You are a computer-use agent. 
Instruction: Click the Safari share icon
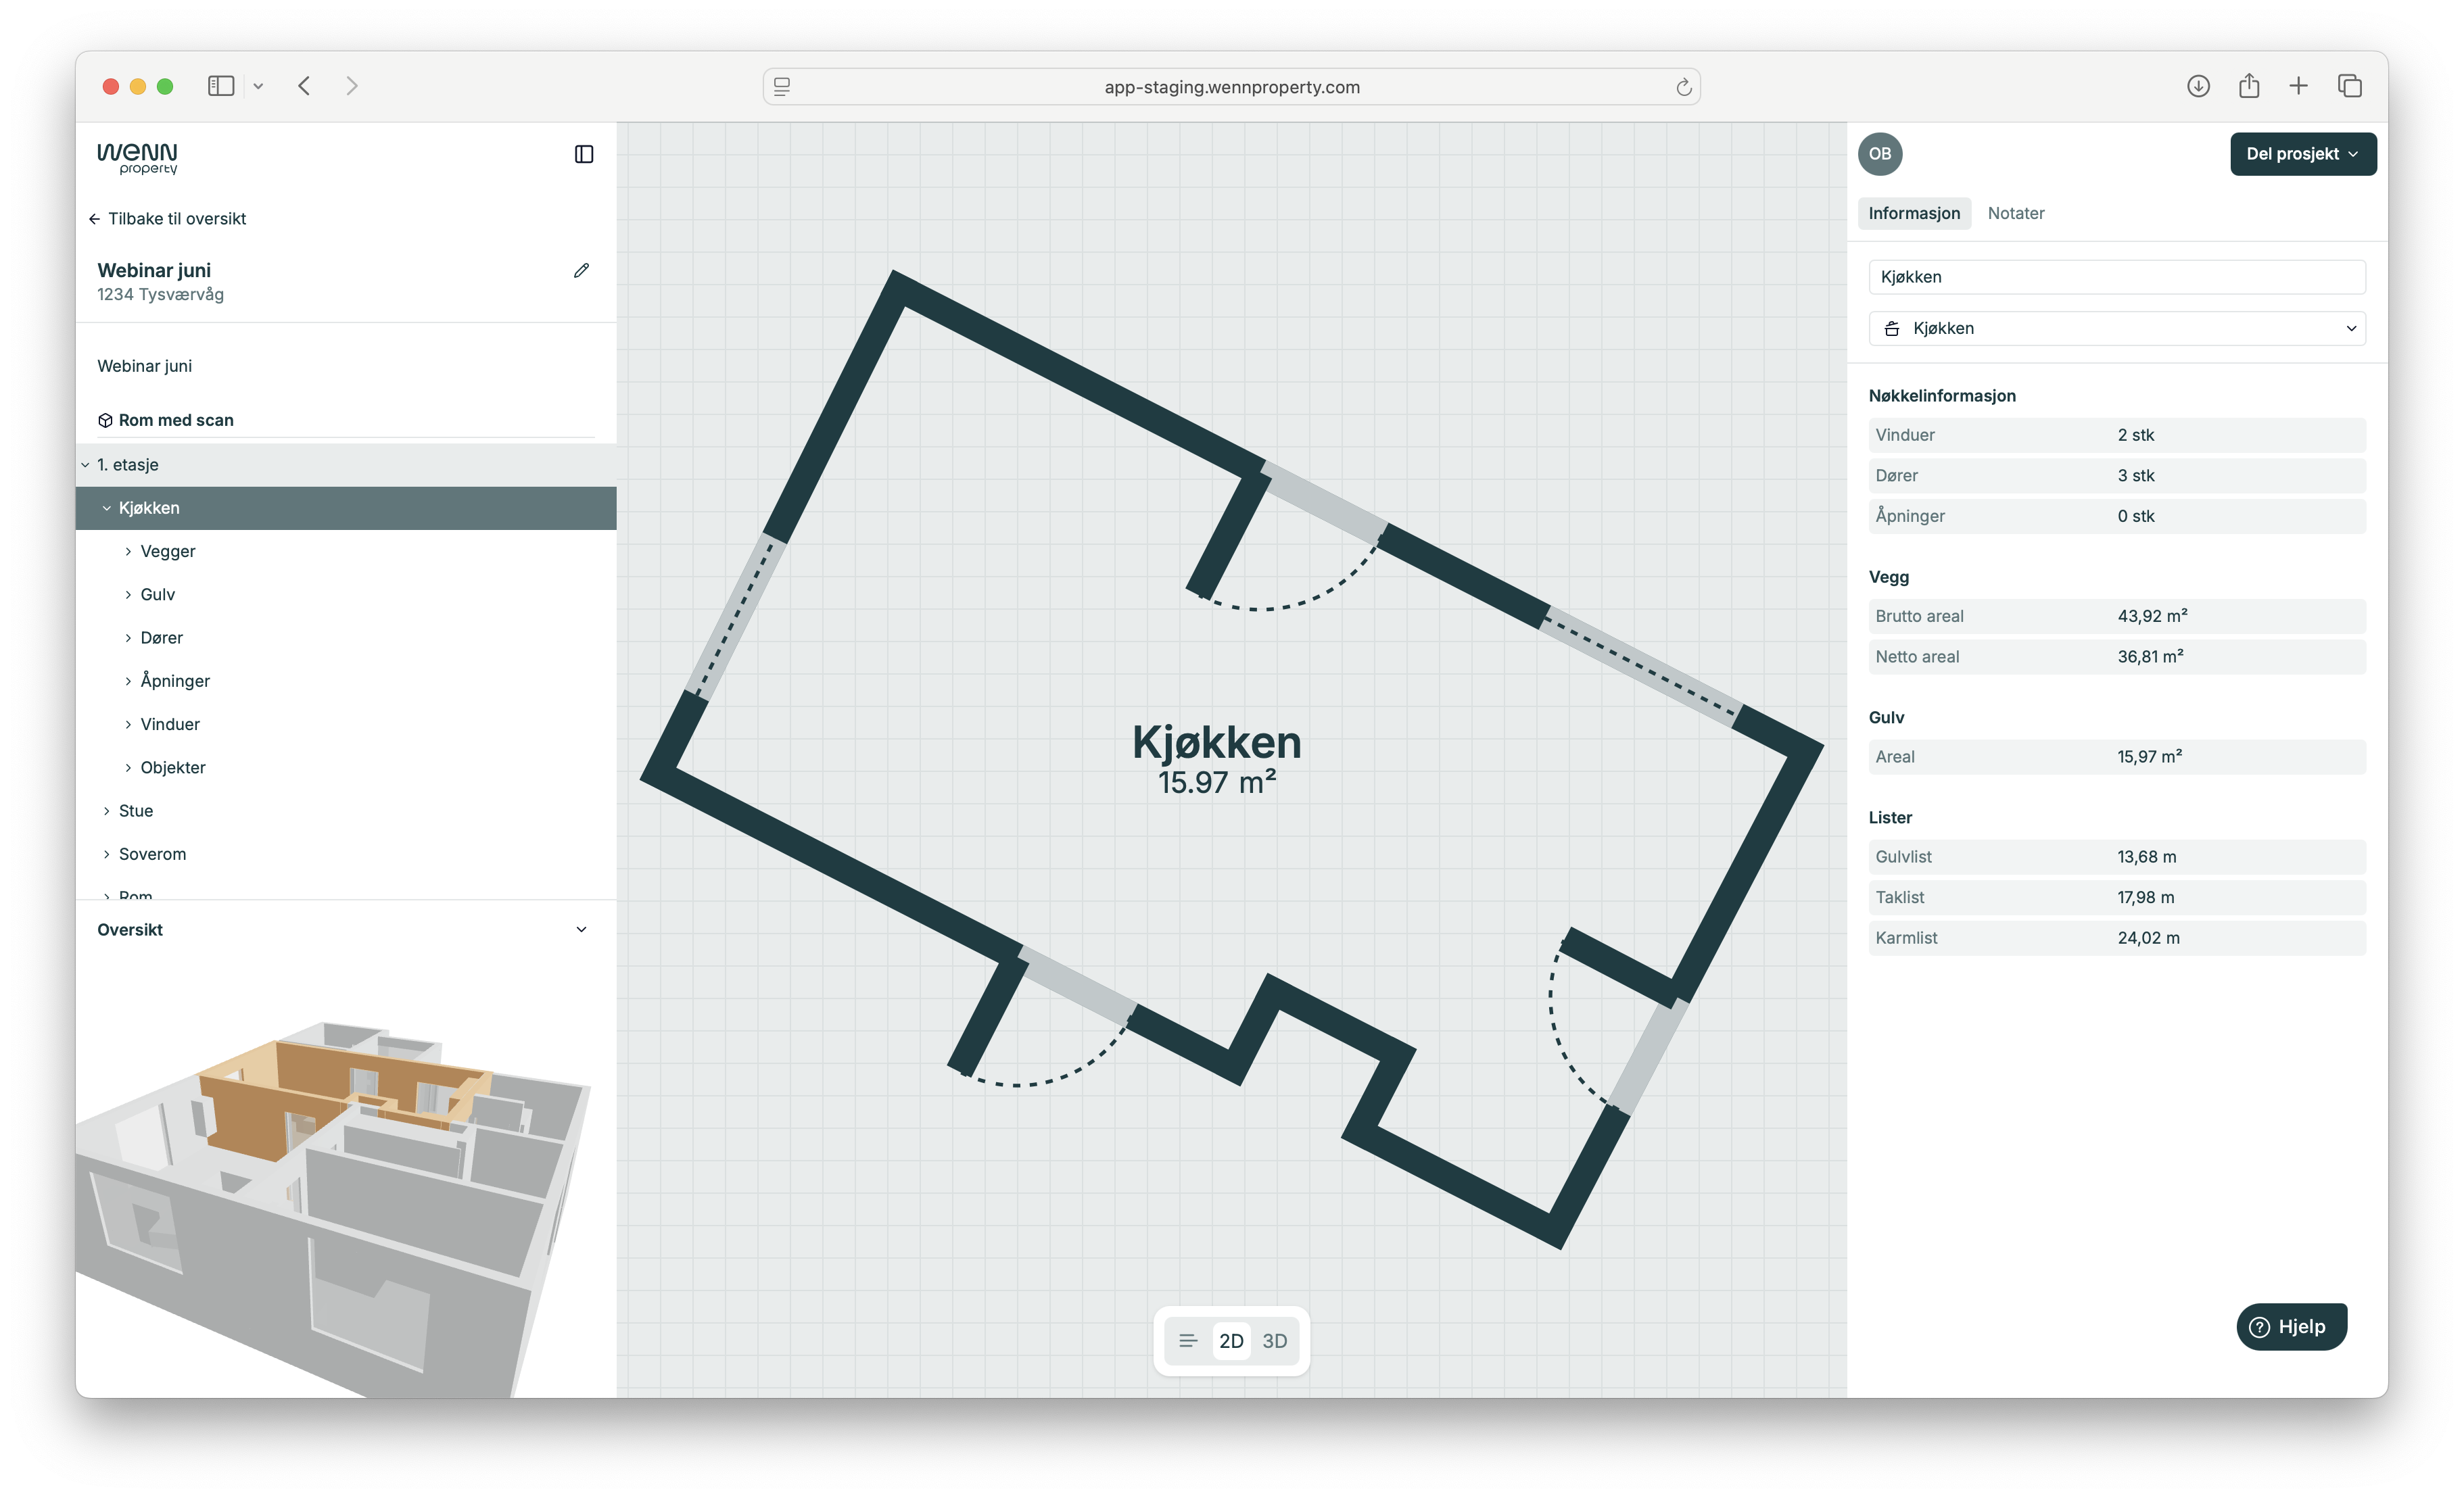[2248, 86]
